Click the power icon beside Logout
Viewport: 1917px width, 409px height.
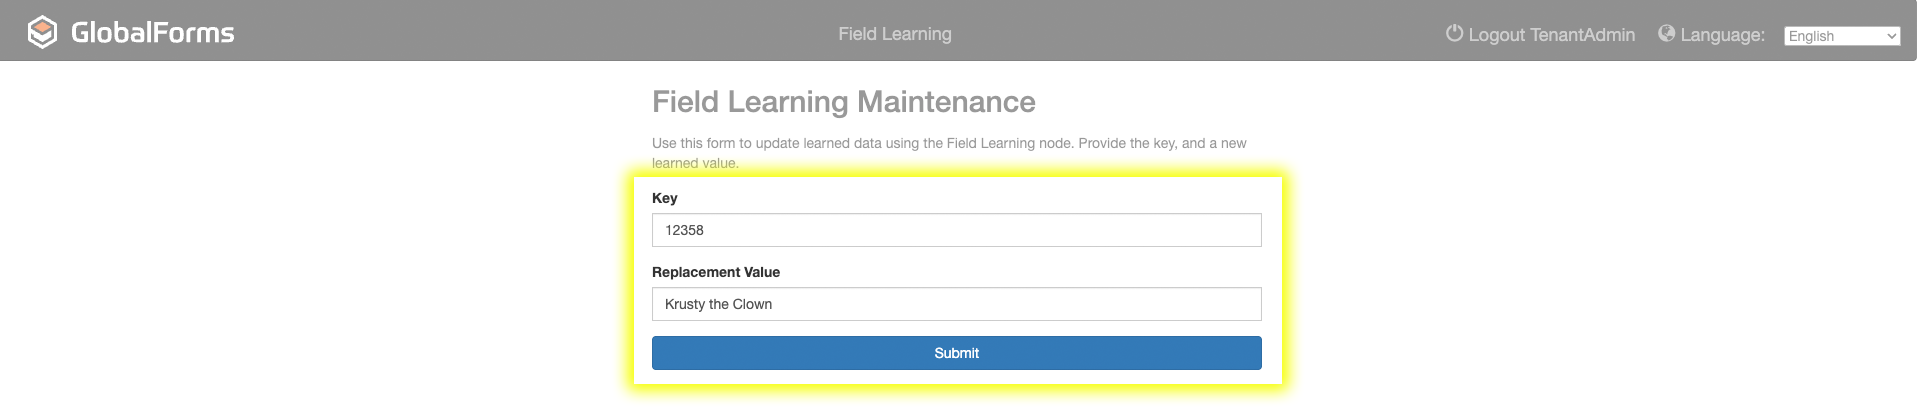[x=1454, y=33]
